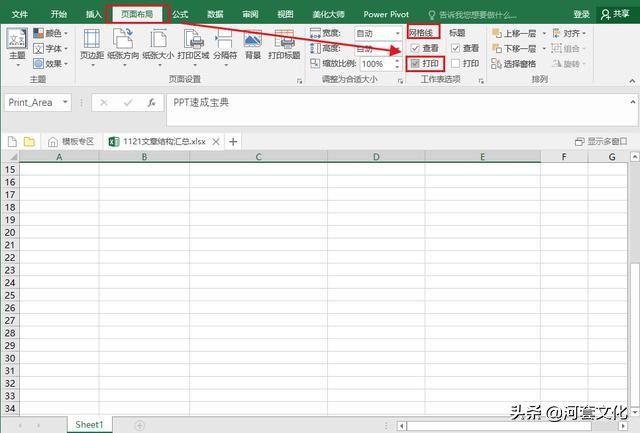This screenshot has height=433, width=640.
Task: Add a new document tab with plus
Action: [x=233, y=142]
